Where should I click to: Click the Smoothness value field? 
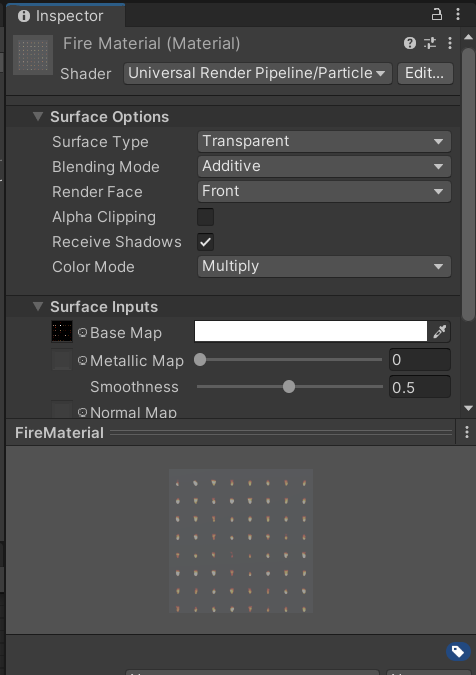pos(420,387)
